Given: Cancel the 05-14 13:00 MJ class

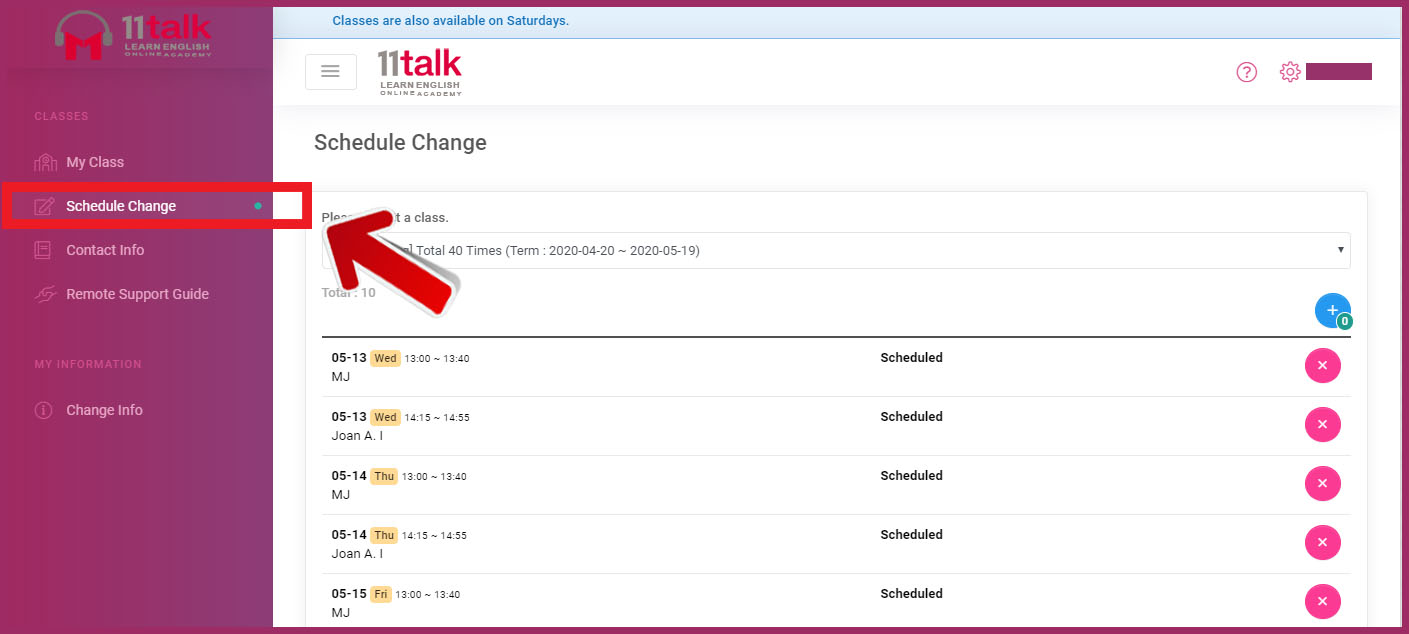Looking at the screenshot, I should pyautogui.click(x=1322, y=484).
